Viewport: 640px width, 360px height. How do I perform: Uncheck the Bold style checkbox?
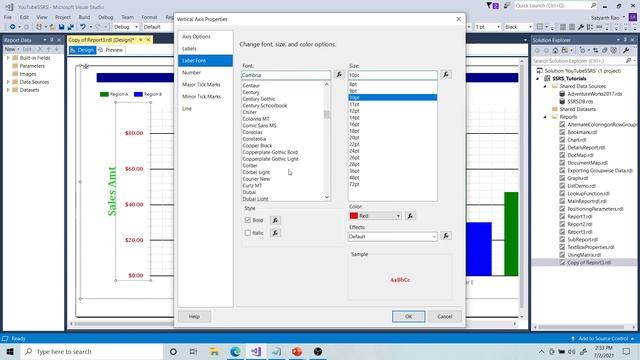click(247, 220)
